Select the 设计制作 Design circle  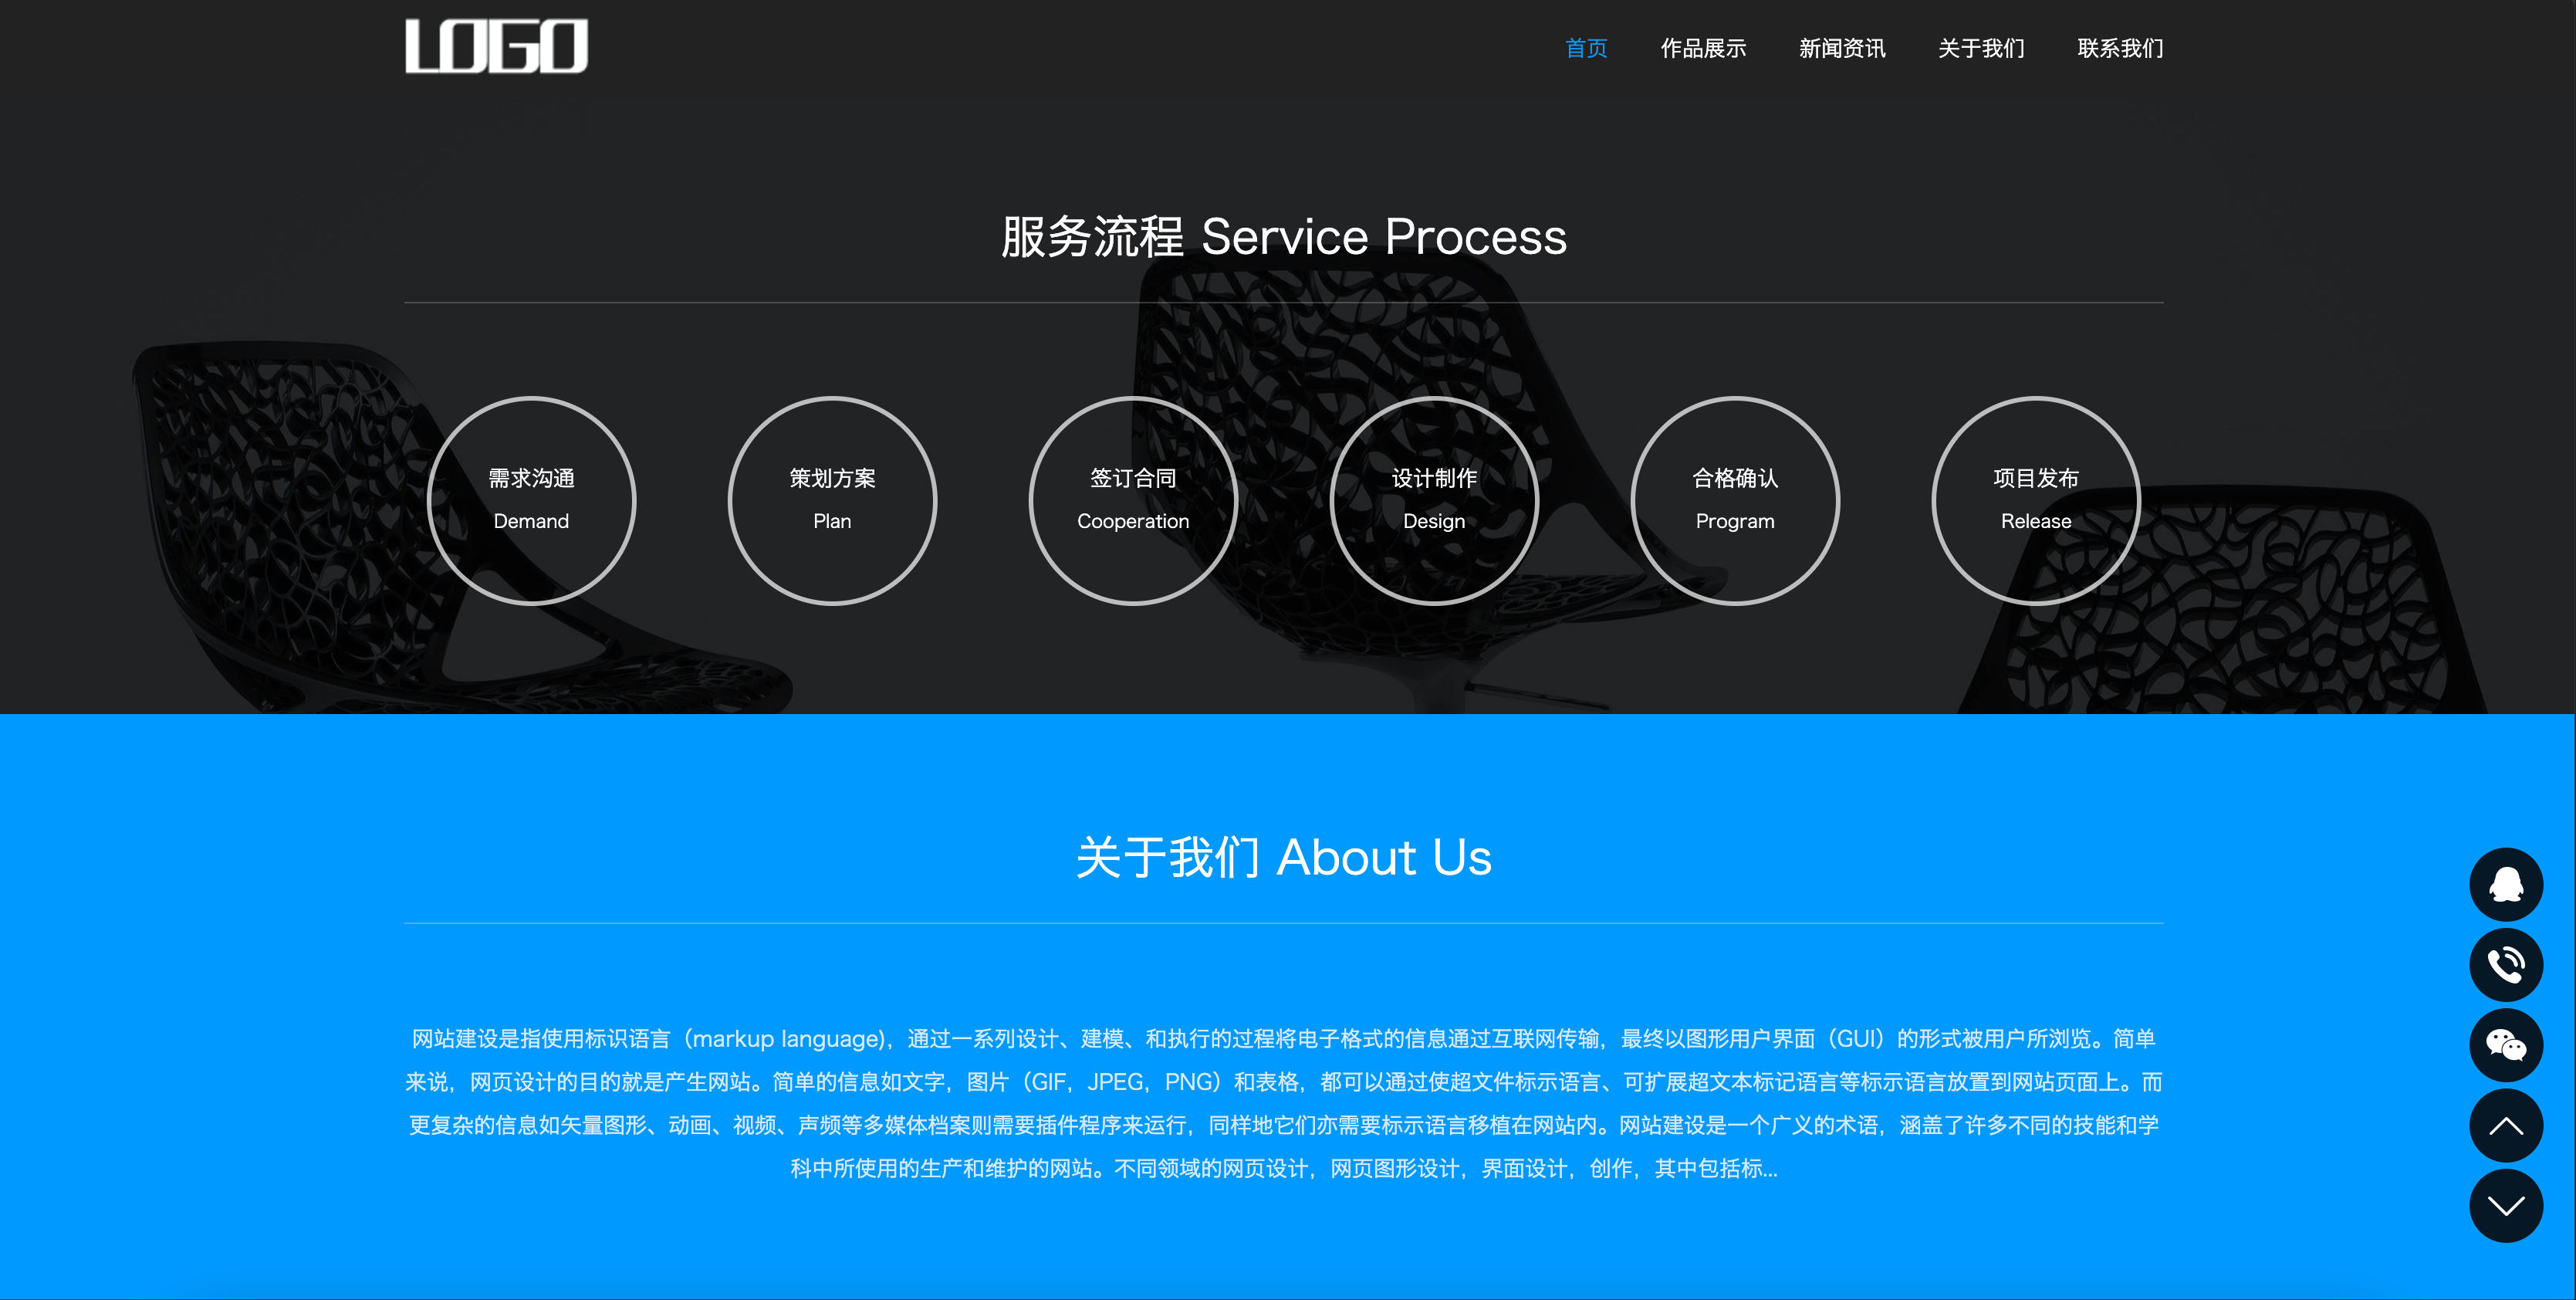click(1434, 501)
